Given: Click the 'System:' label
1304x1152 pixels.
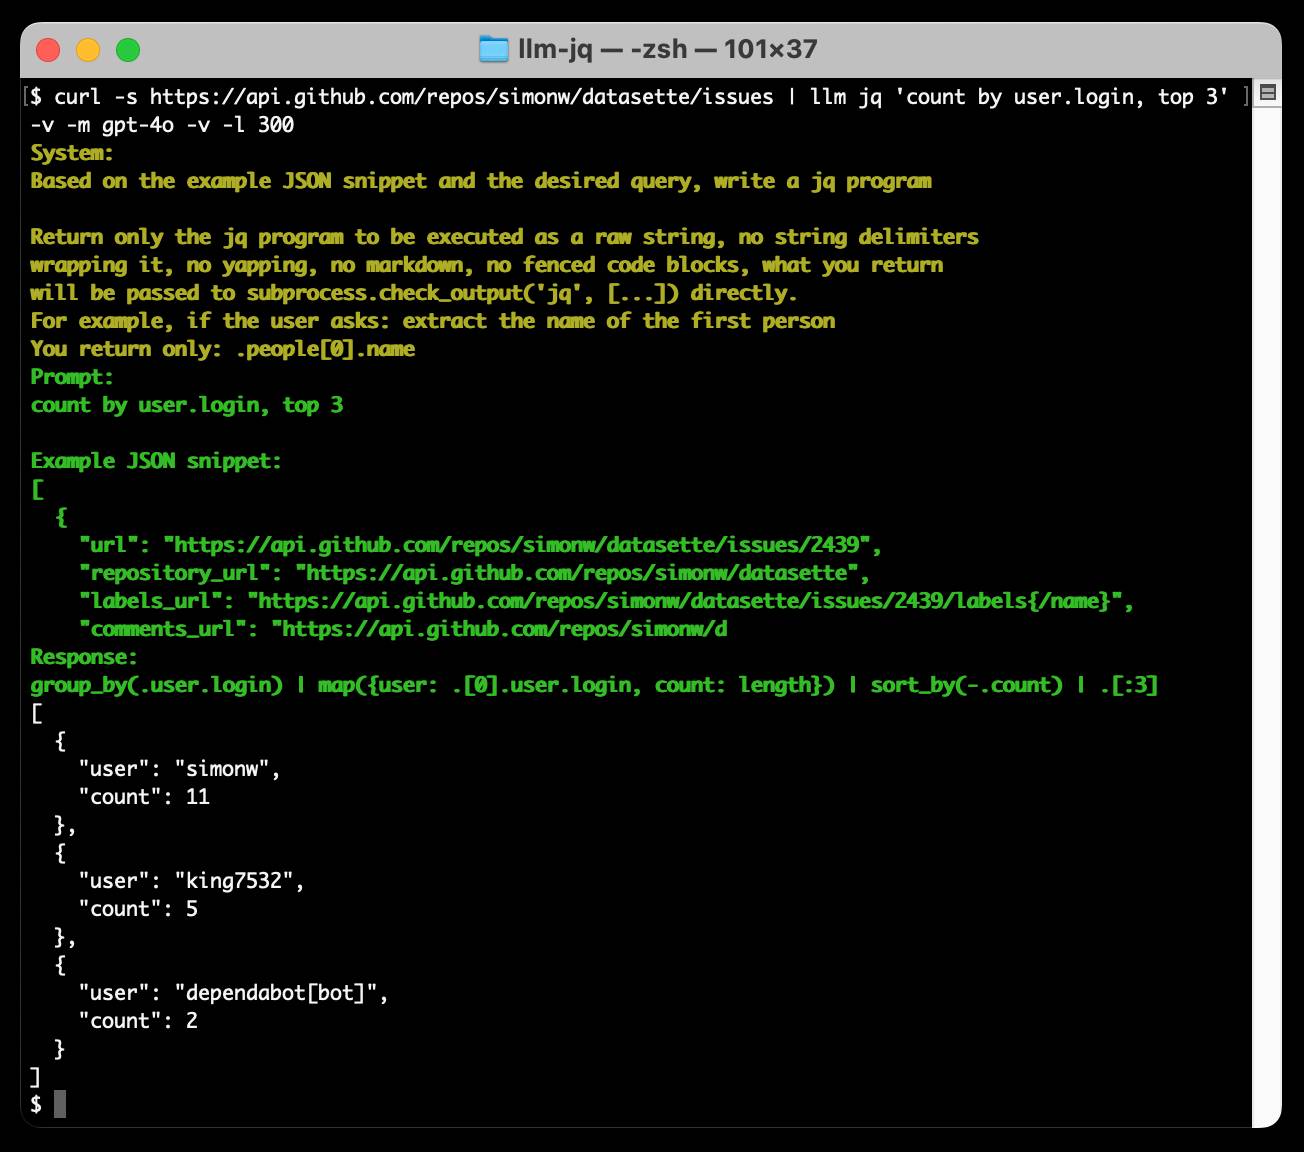Looking at the screenshot, I should tap(72, 153).
